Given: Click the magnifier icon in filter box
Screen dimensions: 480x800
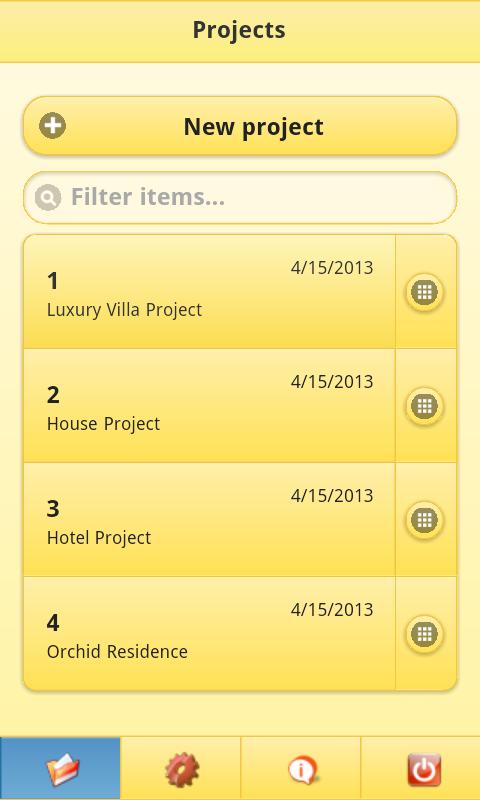Looking at the screenshot, I should (x=48, y=197).
